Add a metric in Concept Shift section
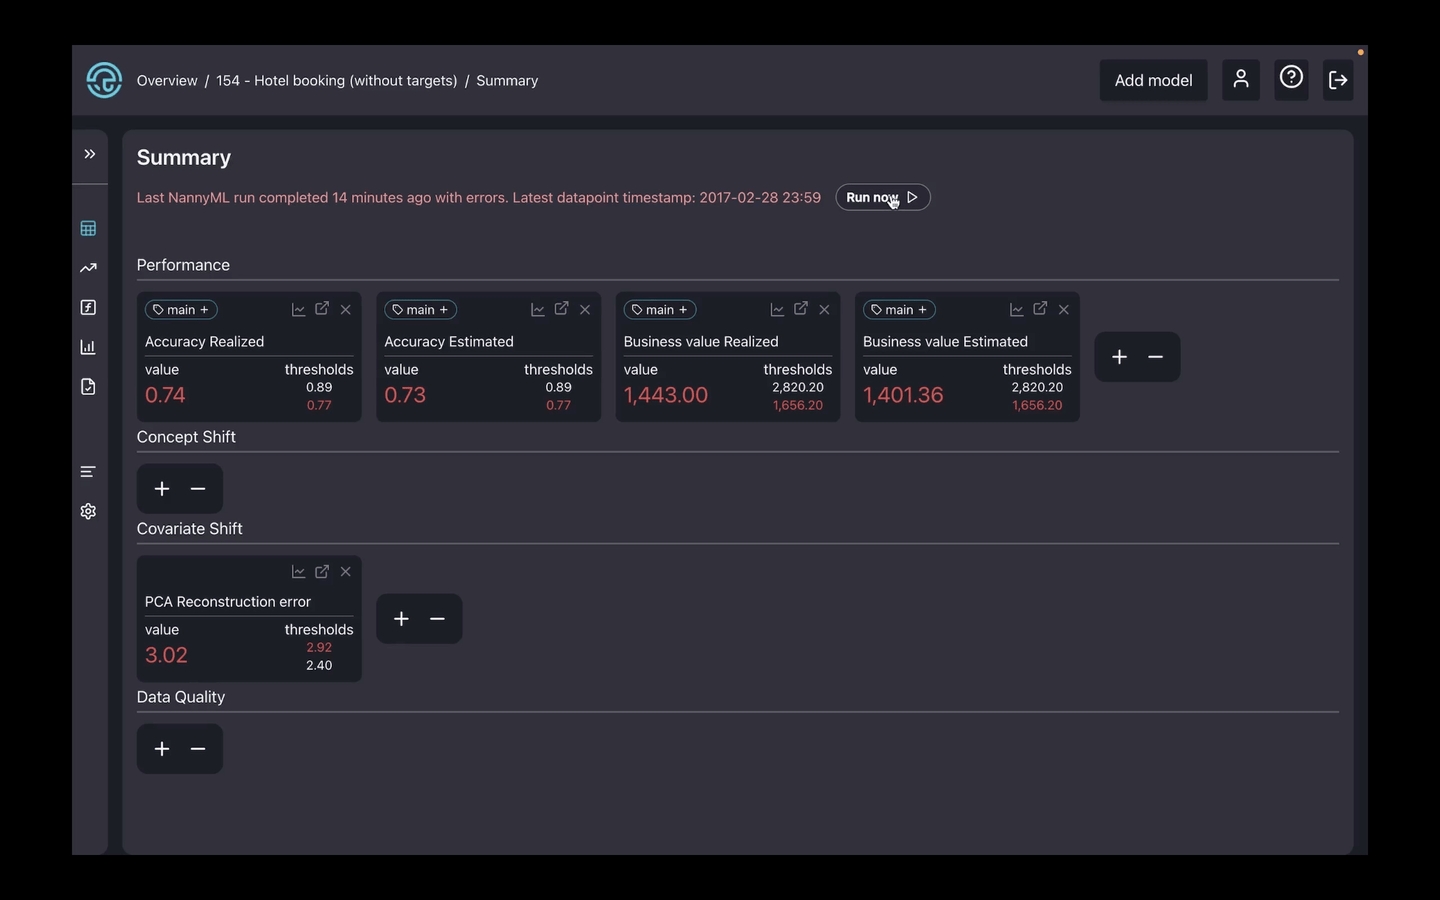The height and width of the screenshot is (900, 1440). pyautogui.click(x=162, y=489)
